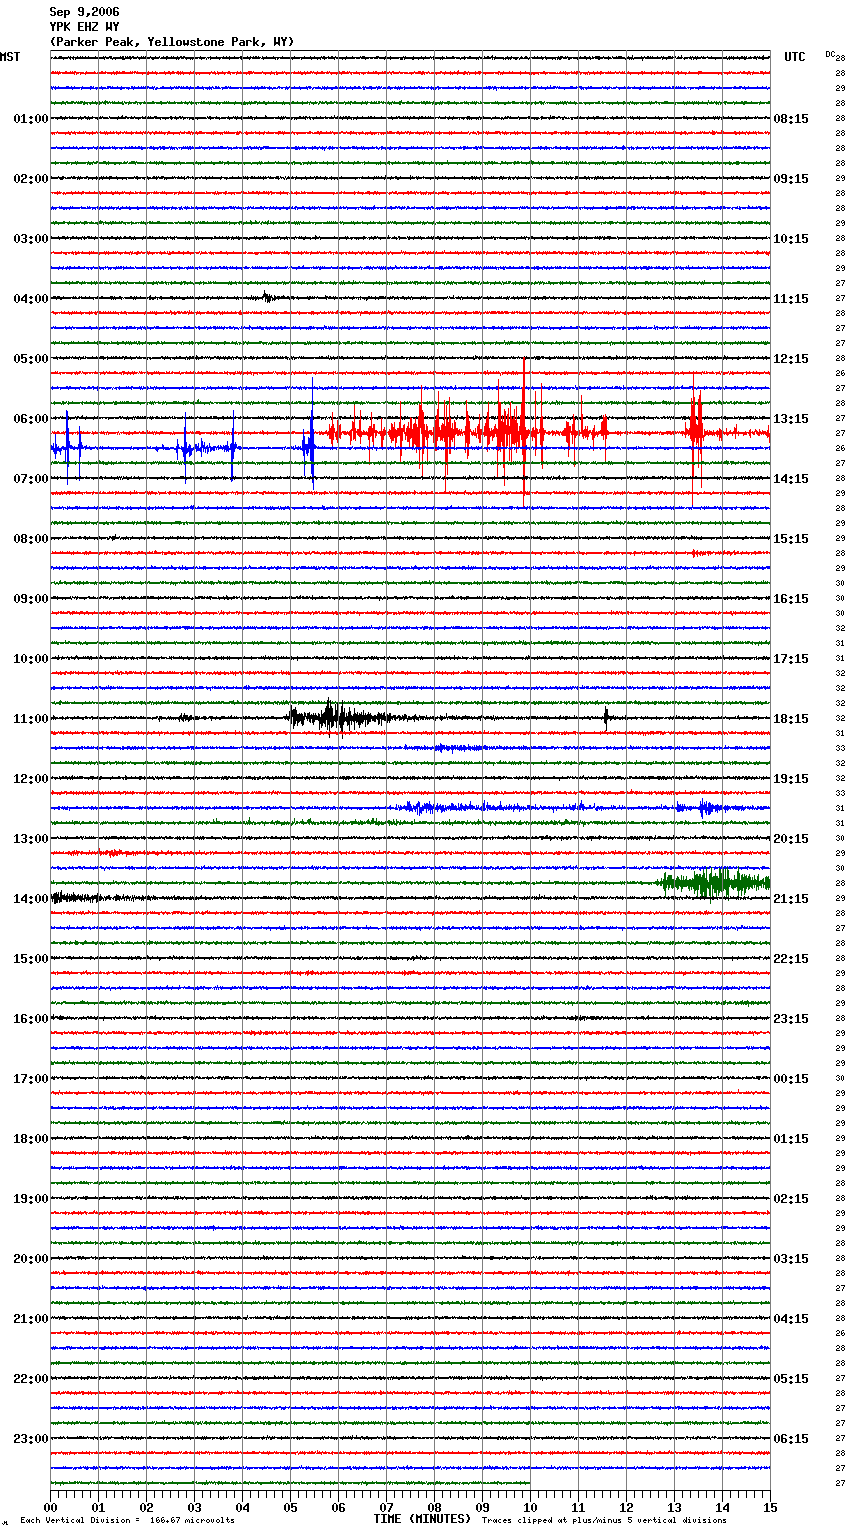Click the '15' minute axis tick label
The image size is (850, 1534).
click(x=770, y=1507)
